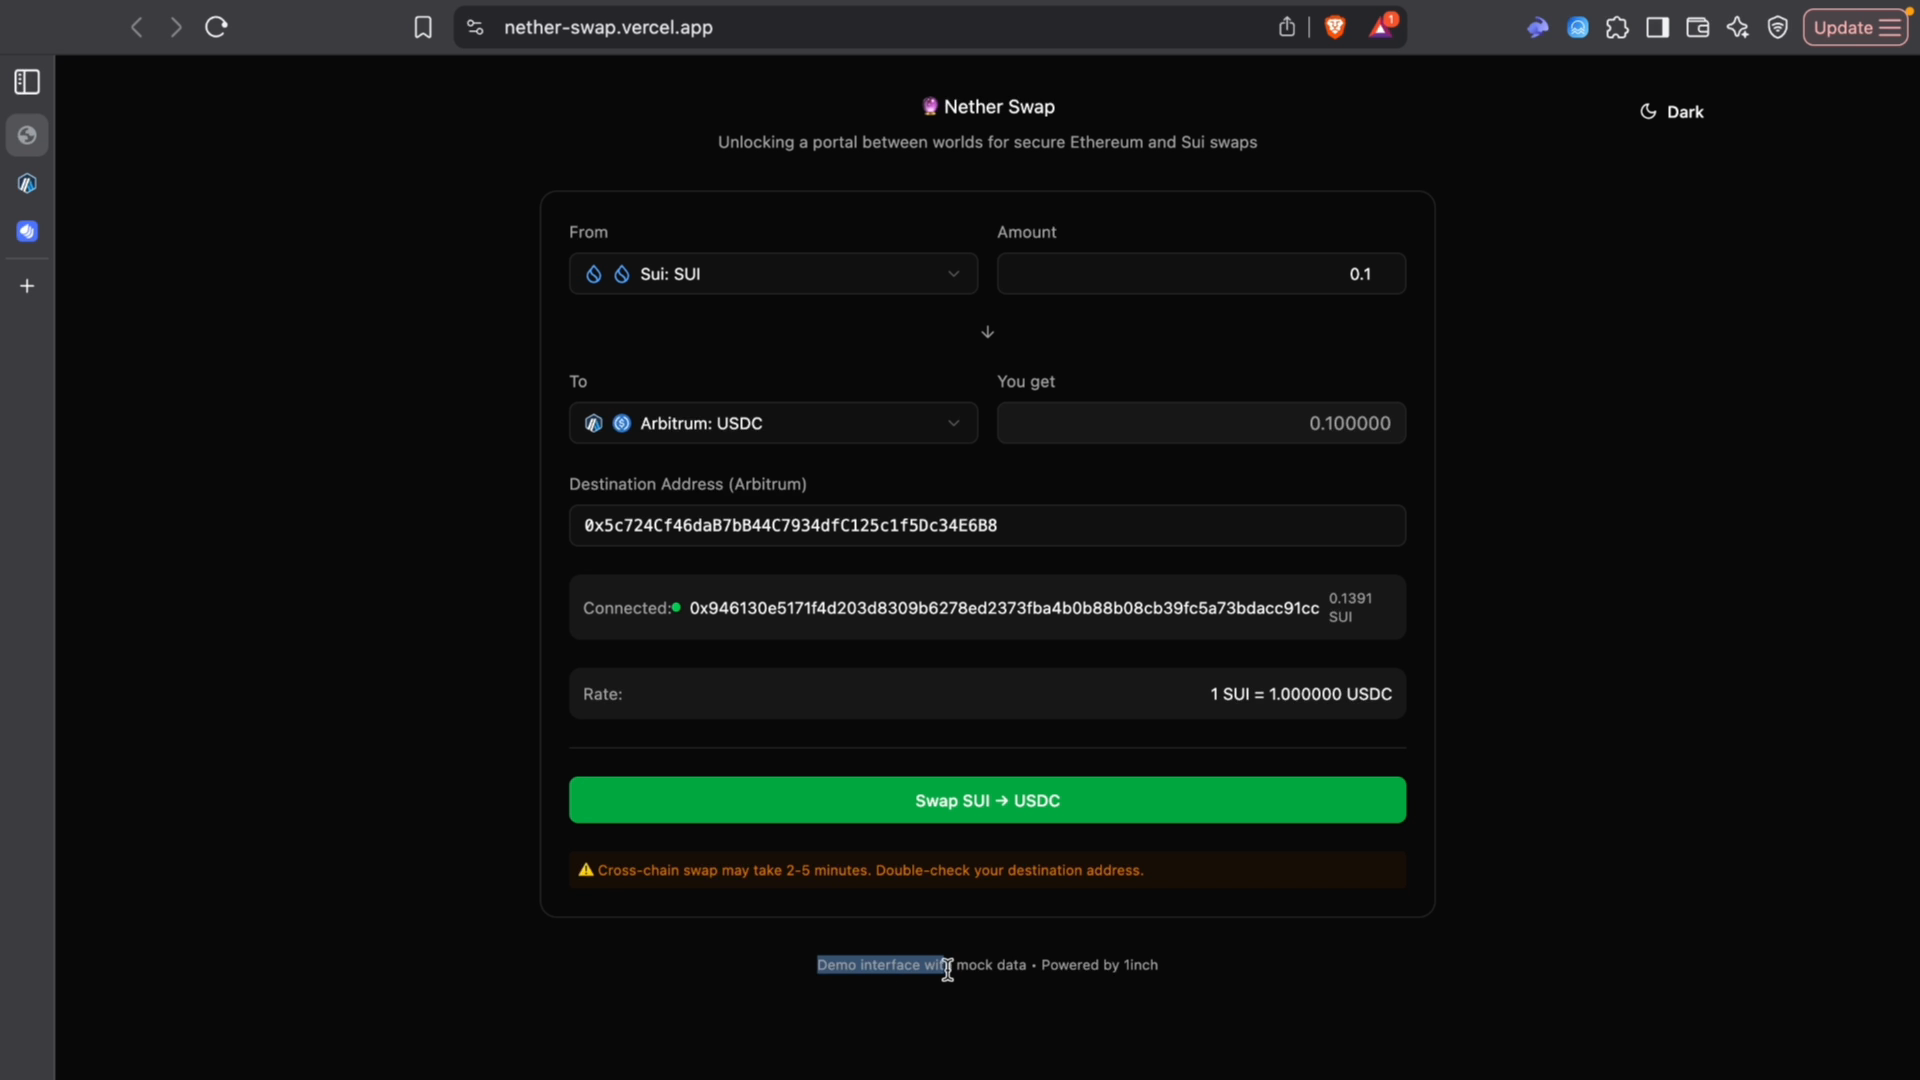Open Leo AI sparkle icon
The height and width of the screenshot is (1080, 1920).
point(1738,27)
